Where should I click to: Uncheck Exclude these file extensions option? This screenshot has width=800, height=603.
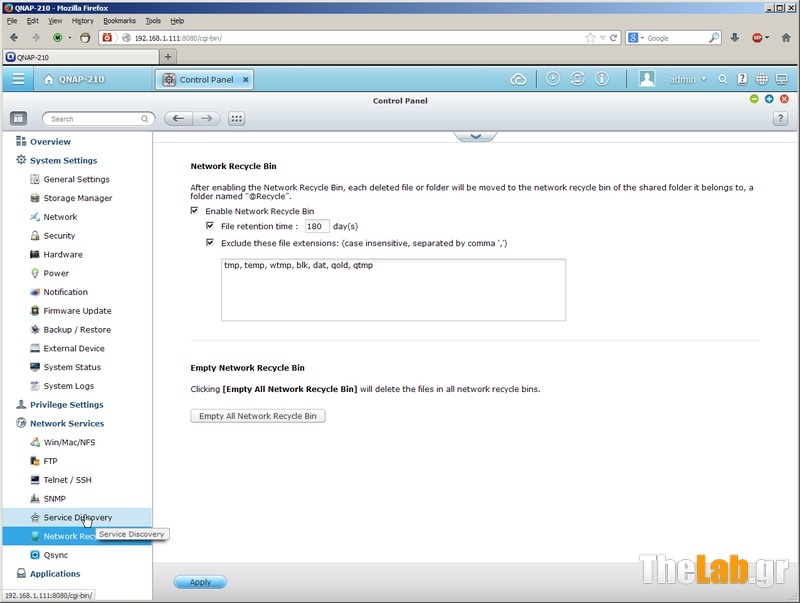tap(210, 242)
